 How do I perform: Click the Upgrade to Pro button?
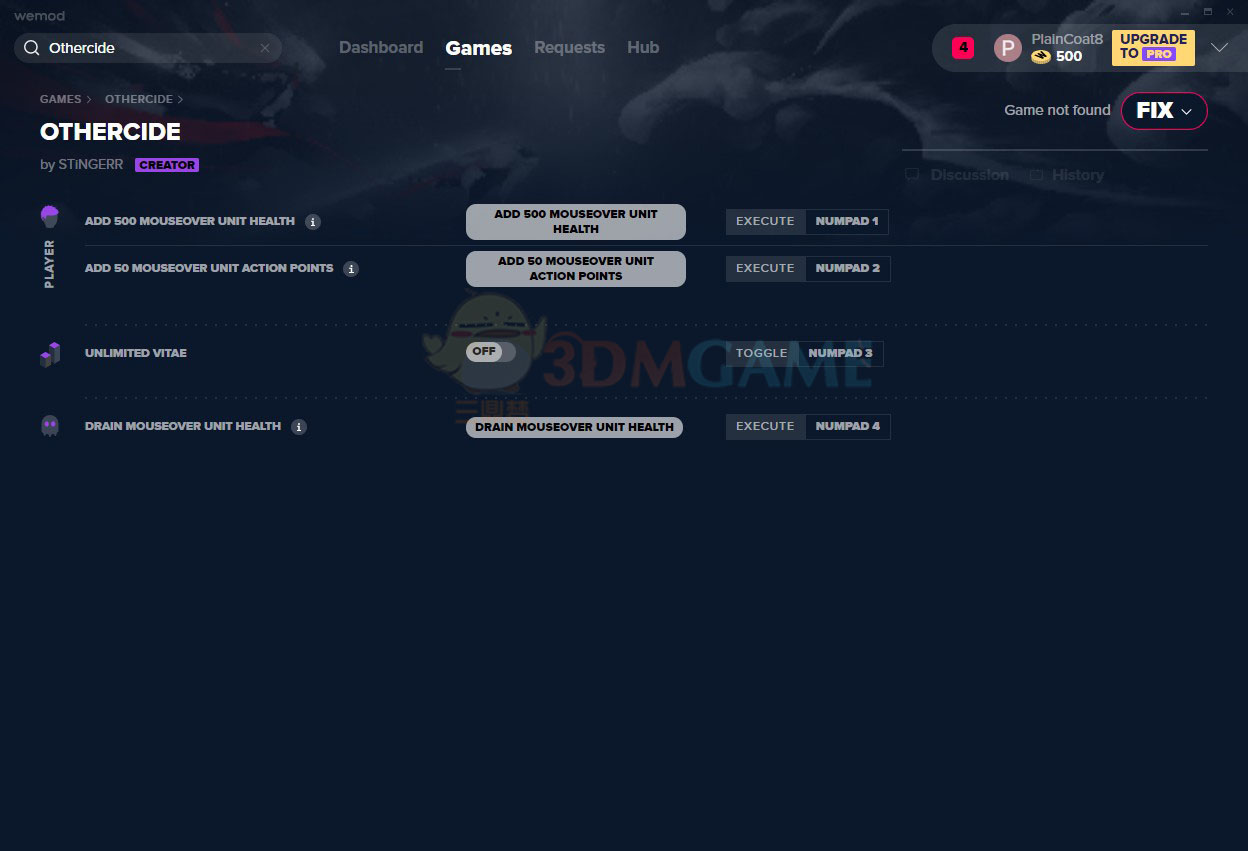coord(1153,47)
